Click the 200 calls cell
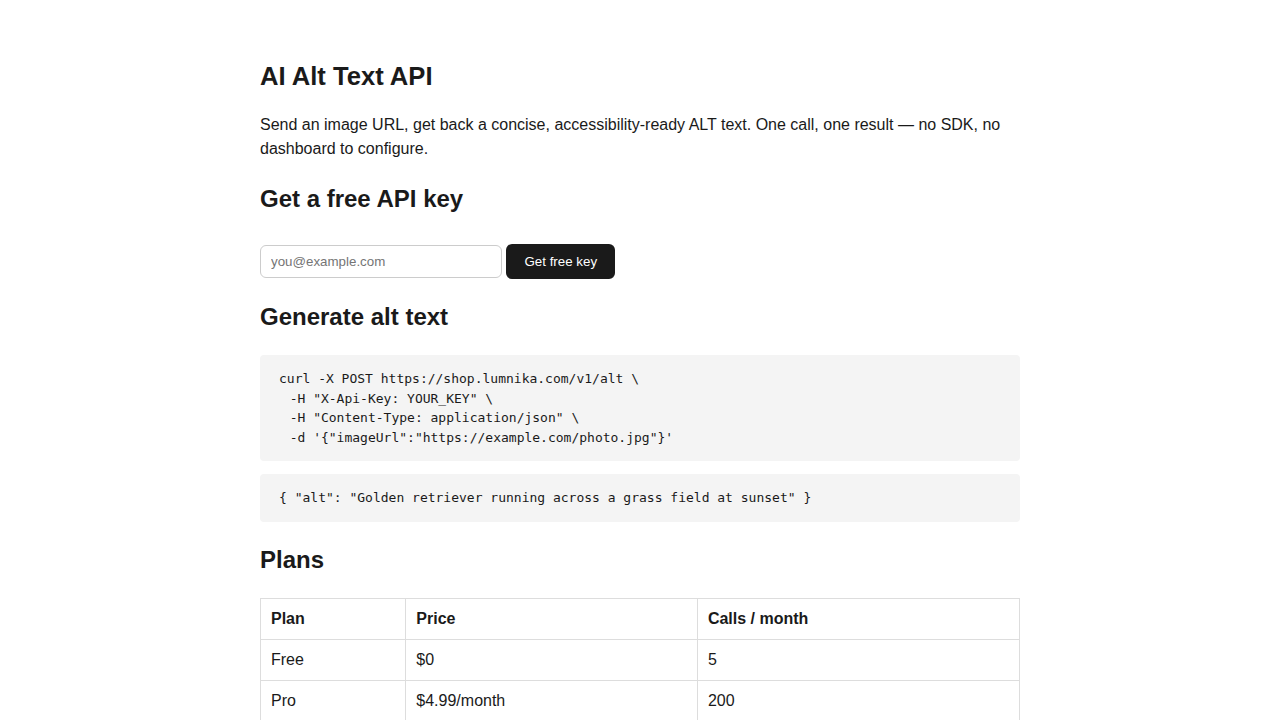The image size is (1280, 720). pyautogui.click(x=858, y=700)
